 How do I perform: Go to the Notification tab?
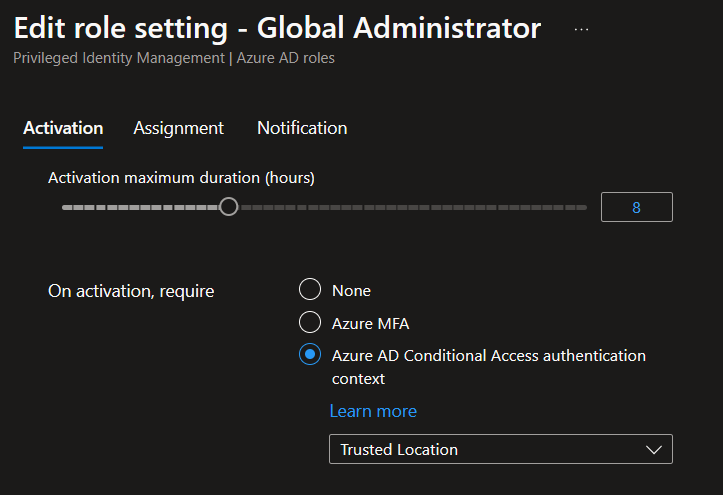point(302,128)
